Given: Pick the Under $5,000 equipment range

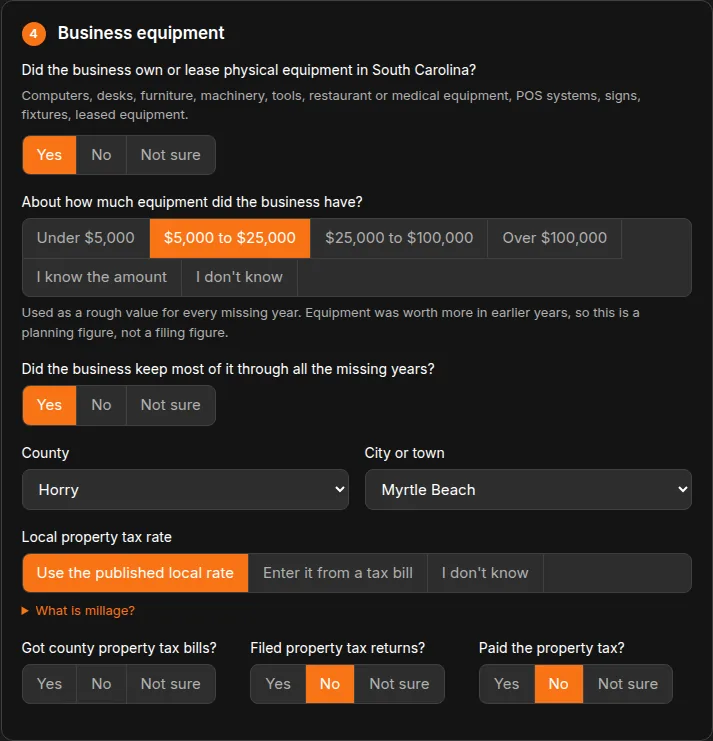Looking at the screenshot, I should 86,238.
